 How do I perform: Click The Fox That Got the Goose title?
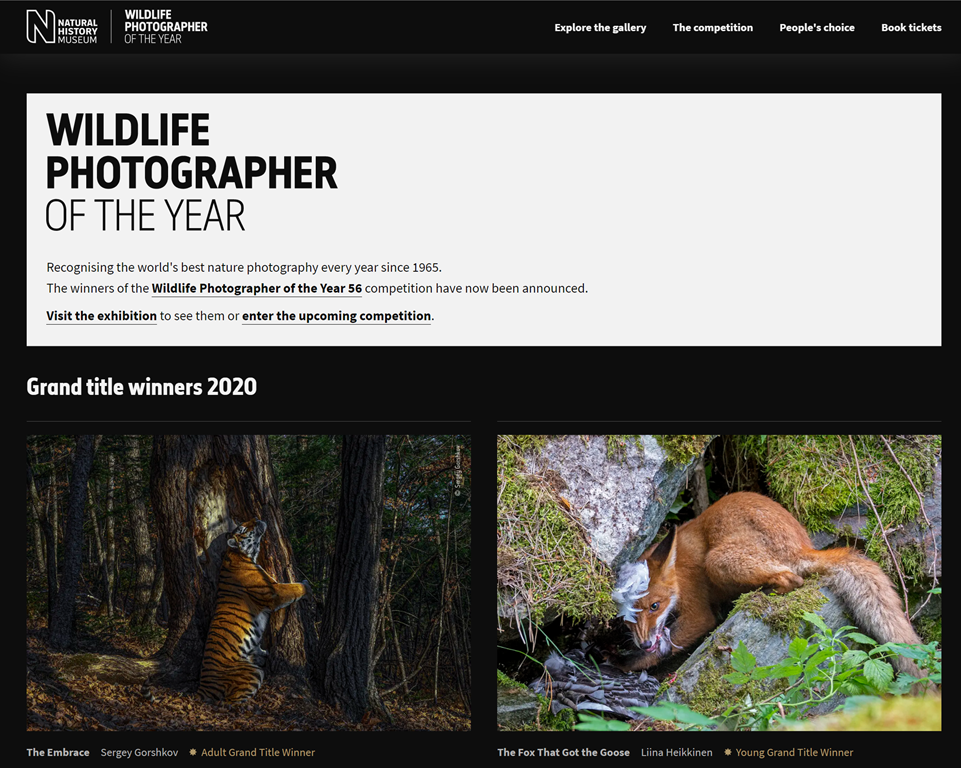coord(563,752)
